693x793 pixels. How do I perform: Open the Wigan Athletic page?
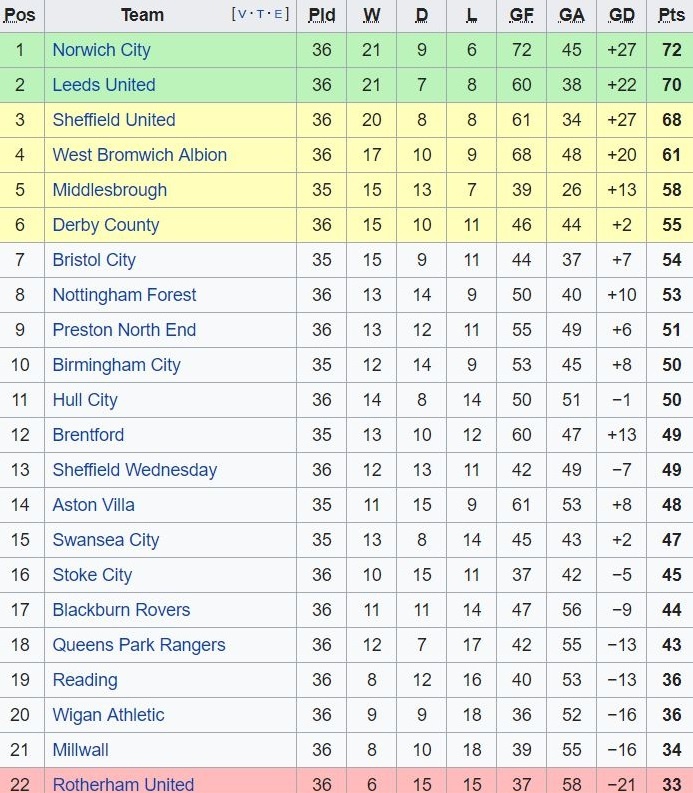point(108,715)
